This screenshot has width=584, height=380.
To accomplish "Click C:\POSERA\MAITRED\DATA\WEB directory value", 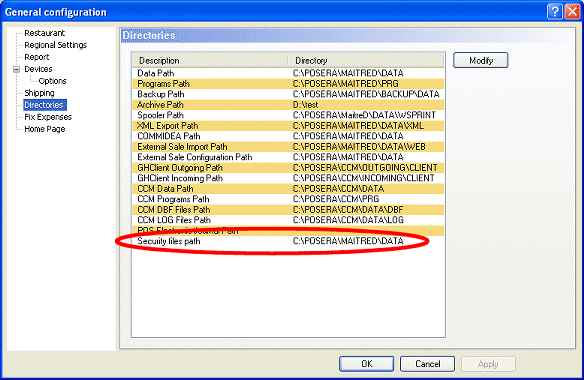I will pos(359,146).
